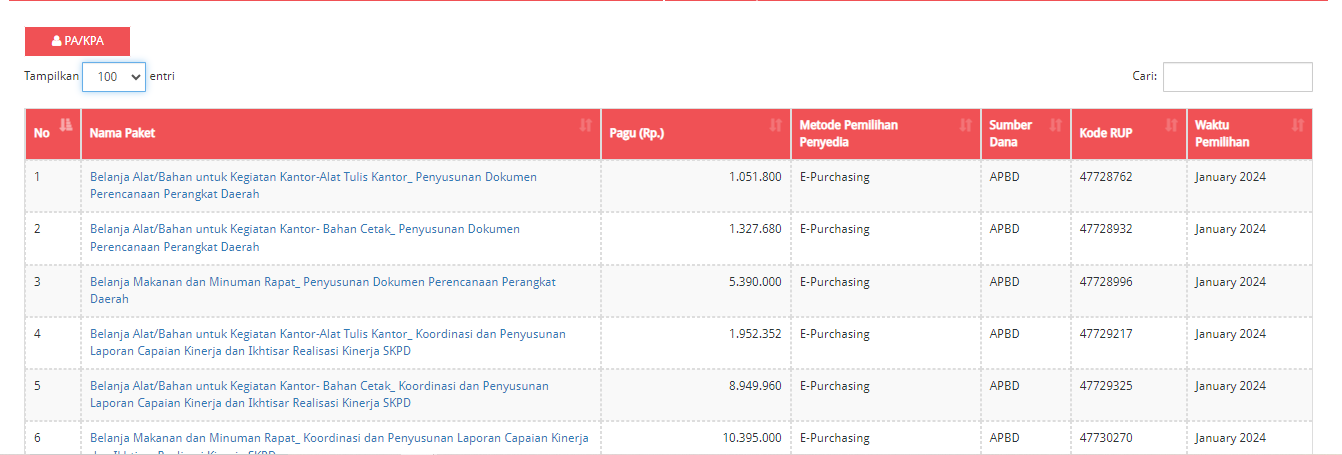Sort by Nama Paket column icon

click(x=586, y=125)
